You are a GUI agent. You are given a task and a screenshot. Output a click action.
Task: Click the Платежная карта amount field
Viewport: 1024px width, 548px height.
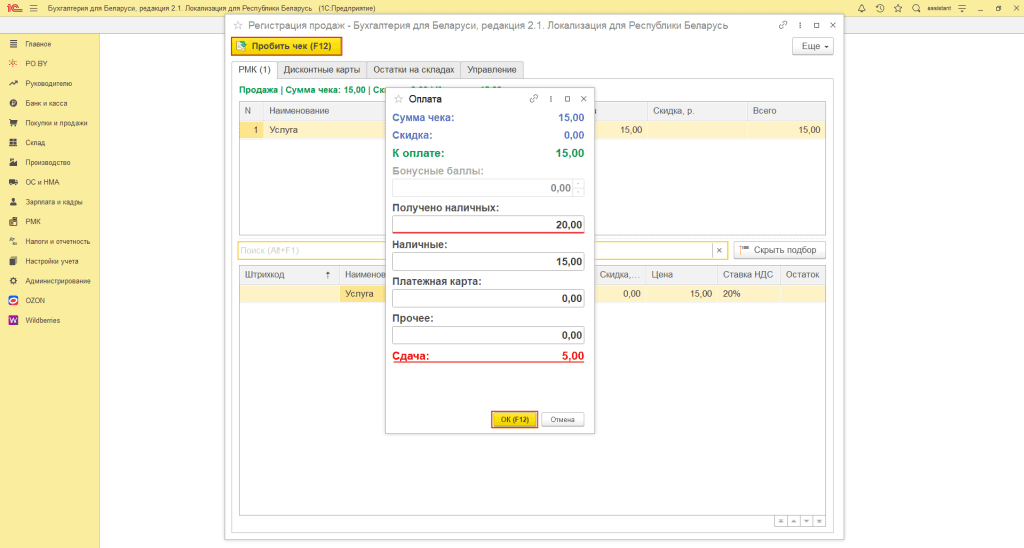488,298
